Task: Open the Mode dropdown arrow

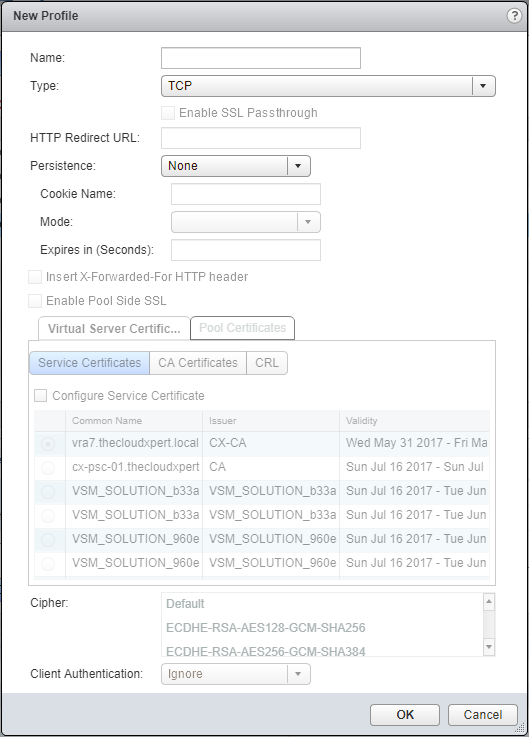Action: (x=308, y=222)
